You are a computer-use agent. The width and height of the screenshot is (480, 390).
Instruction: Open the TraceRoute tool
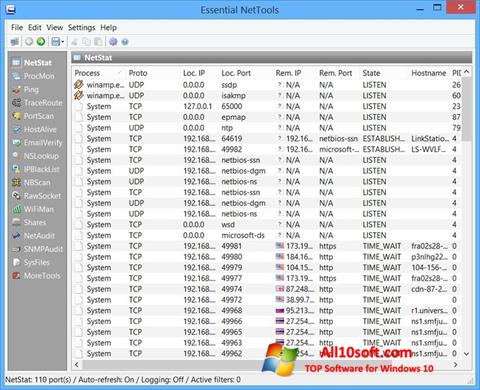[x=37, y=103]
